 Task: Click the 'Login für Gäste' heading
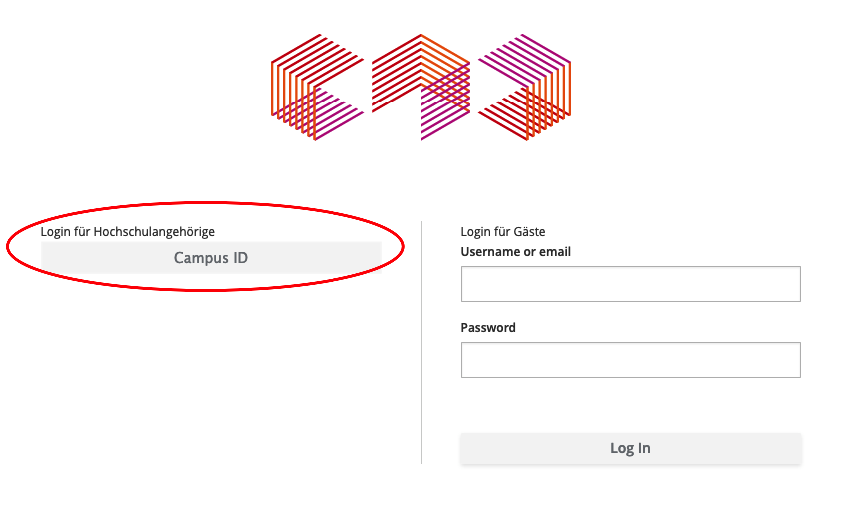(x=503, y=232)
